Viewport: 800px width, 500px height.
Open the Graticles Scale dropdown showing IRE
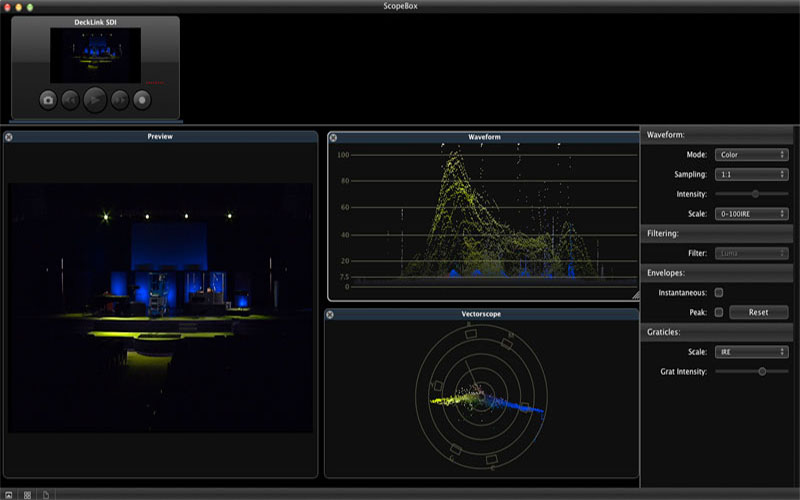(x=752, y=352)
